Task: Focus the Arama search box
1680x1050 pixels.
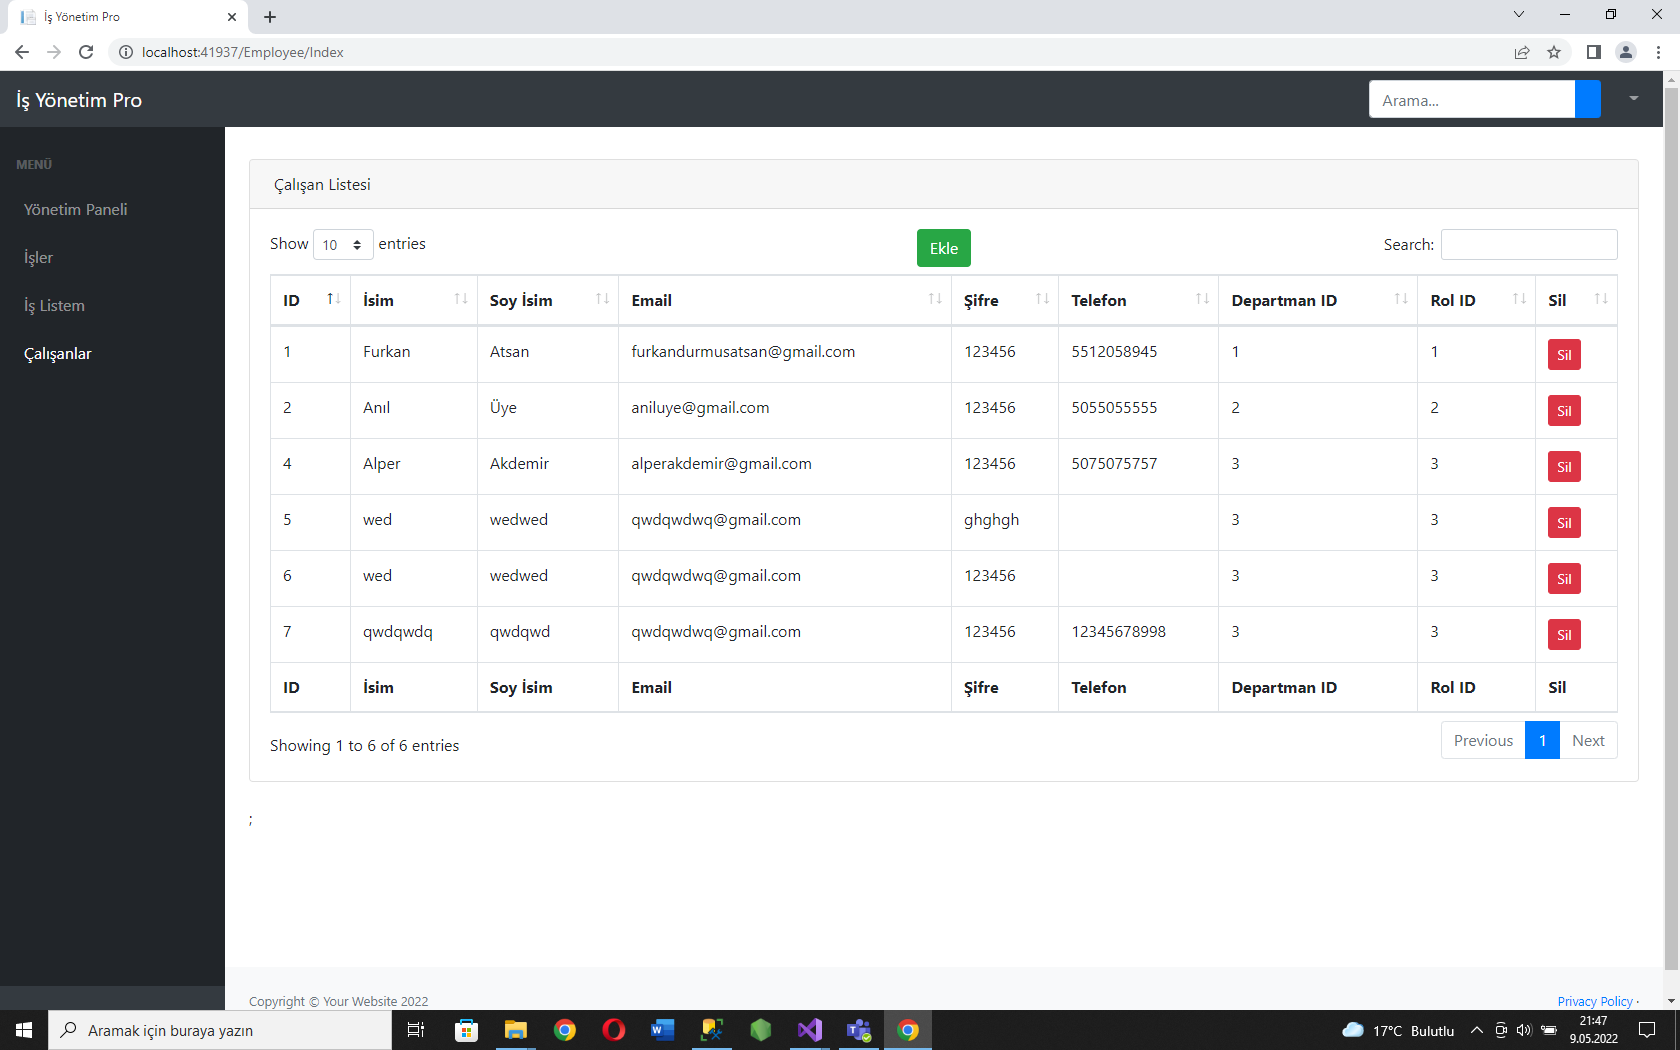Action: (1472, 99)
